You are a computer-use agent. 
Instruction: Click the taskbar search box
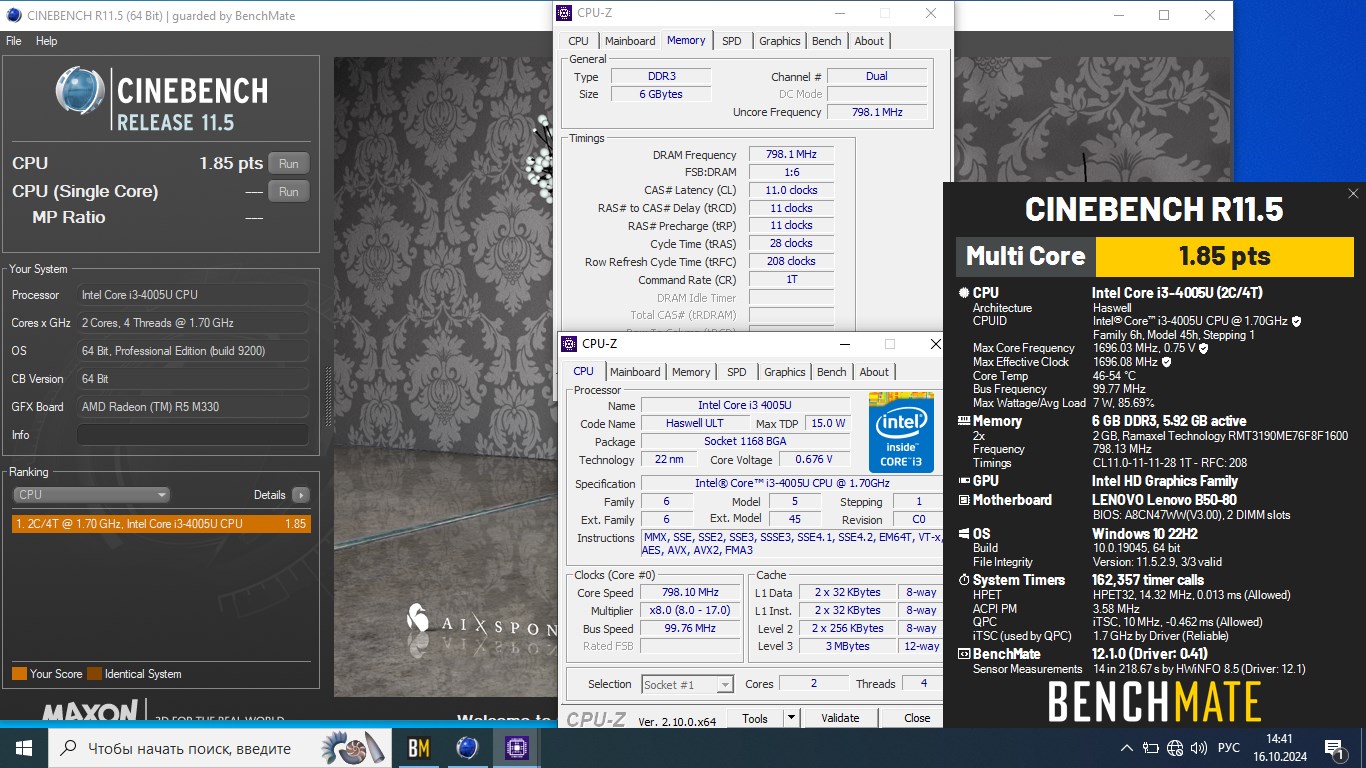(220, 748)
